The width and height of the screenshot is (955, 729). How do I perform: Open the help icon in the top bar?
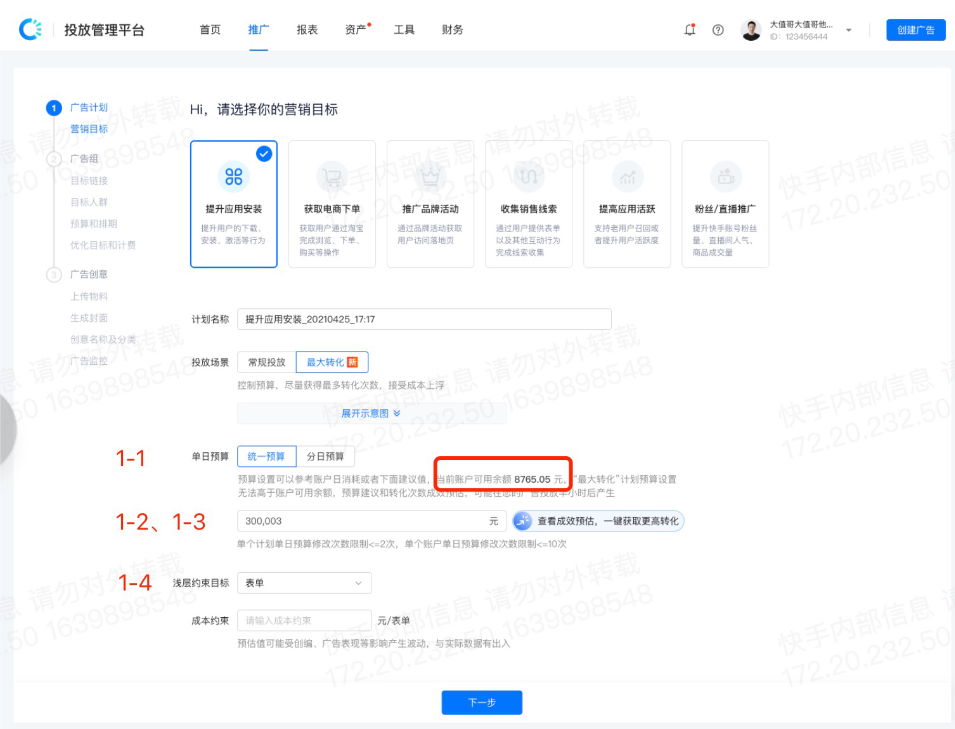coord(718,30)
